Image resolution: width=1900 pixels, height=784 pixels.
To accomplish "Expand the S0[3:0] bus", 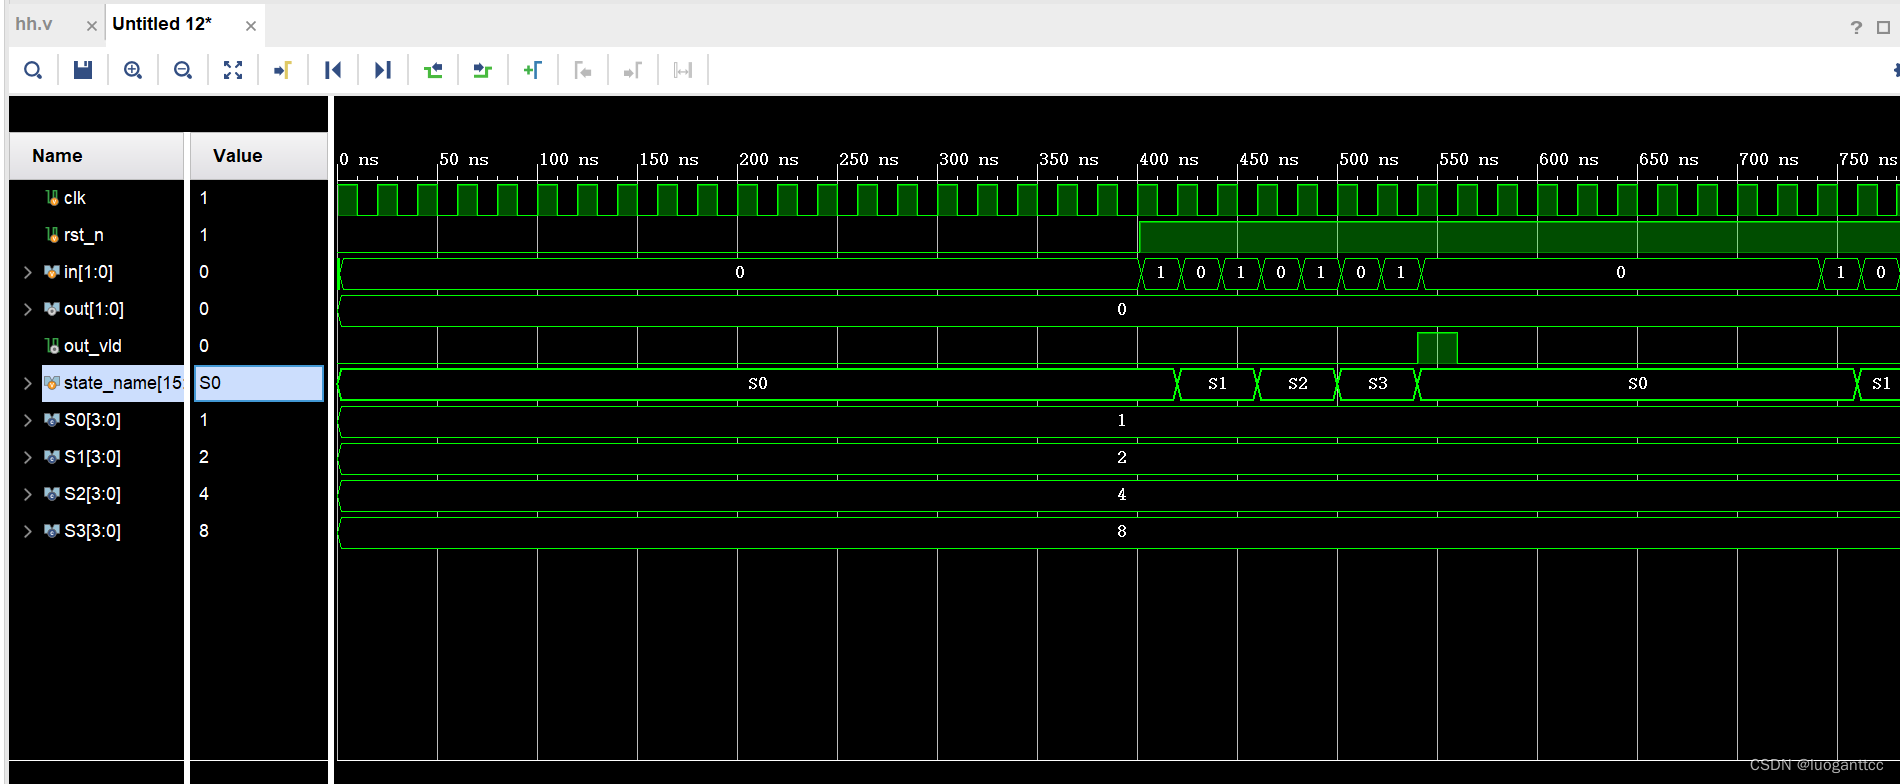I will tap(28, 420).
